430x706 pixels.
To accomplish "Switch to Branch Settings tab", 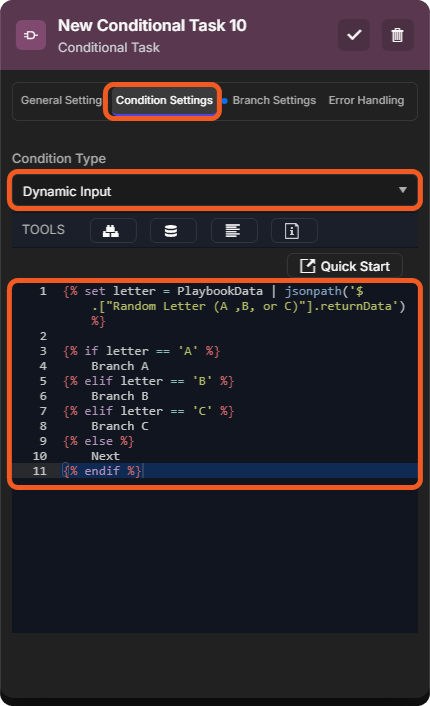I will click(274, 100).
